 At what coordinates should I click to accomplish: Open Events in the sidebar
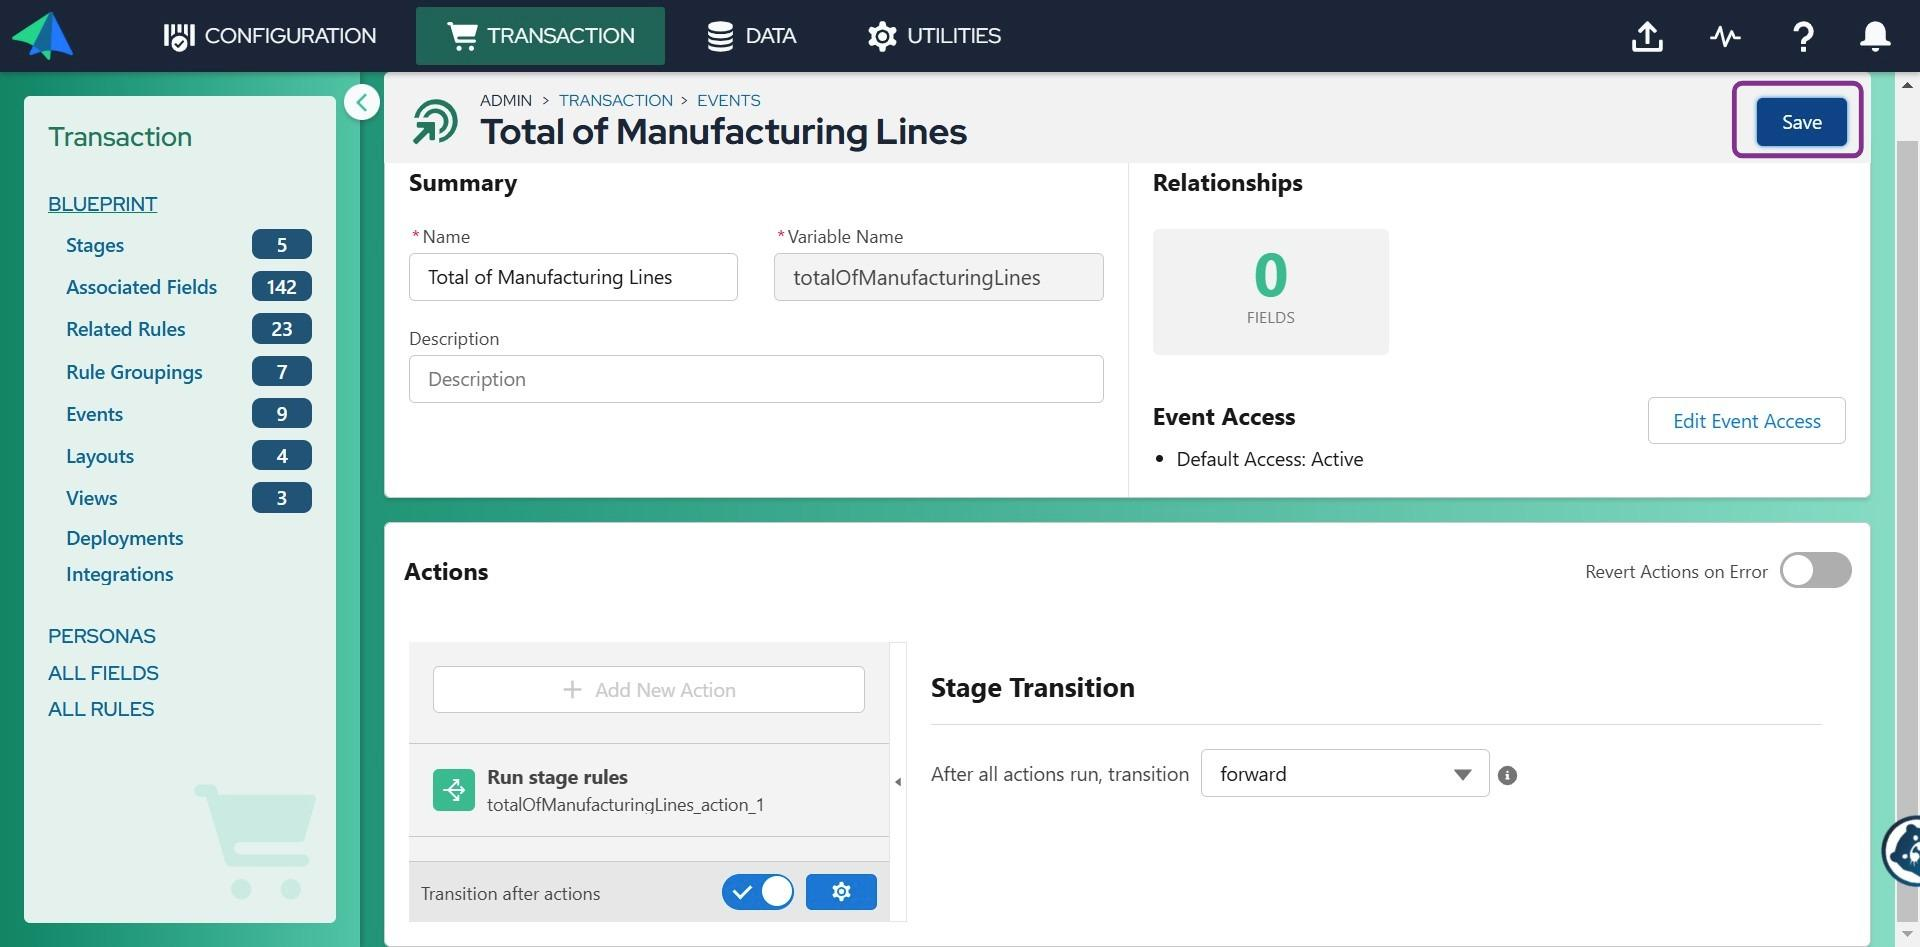pyautogui.click(x=94, y=414)
